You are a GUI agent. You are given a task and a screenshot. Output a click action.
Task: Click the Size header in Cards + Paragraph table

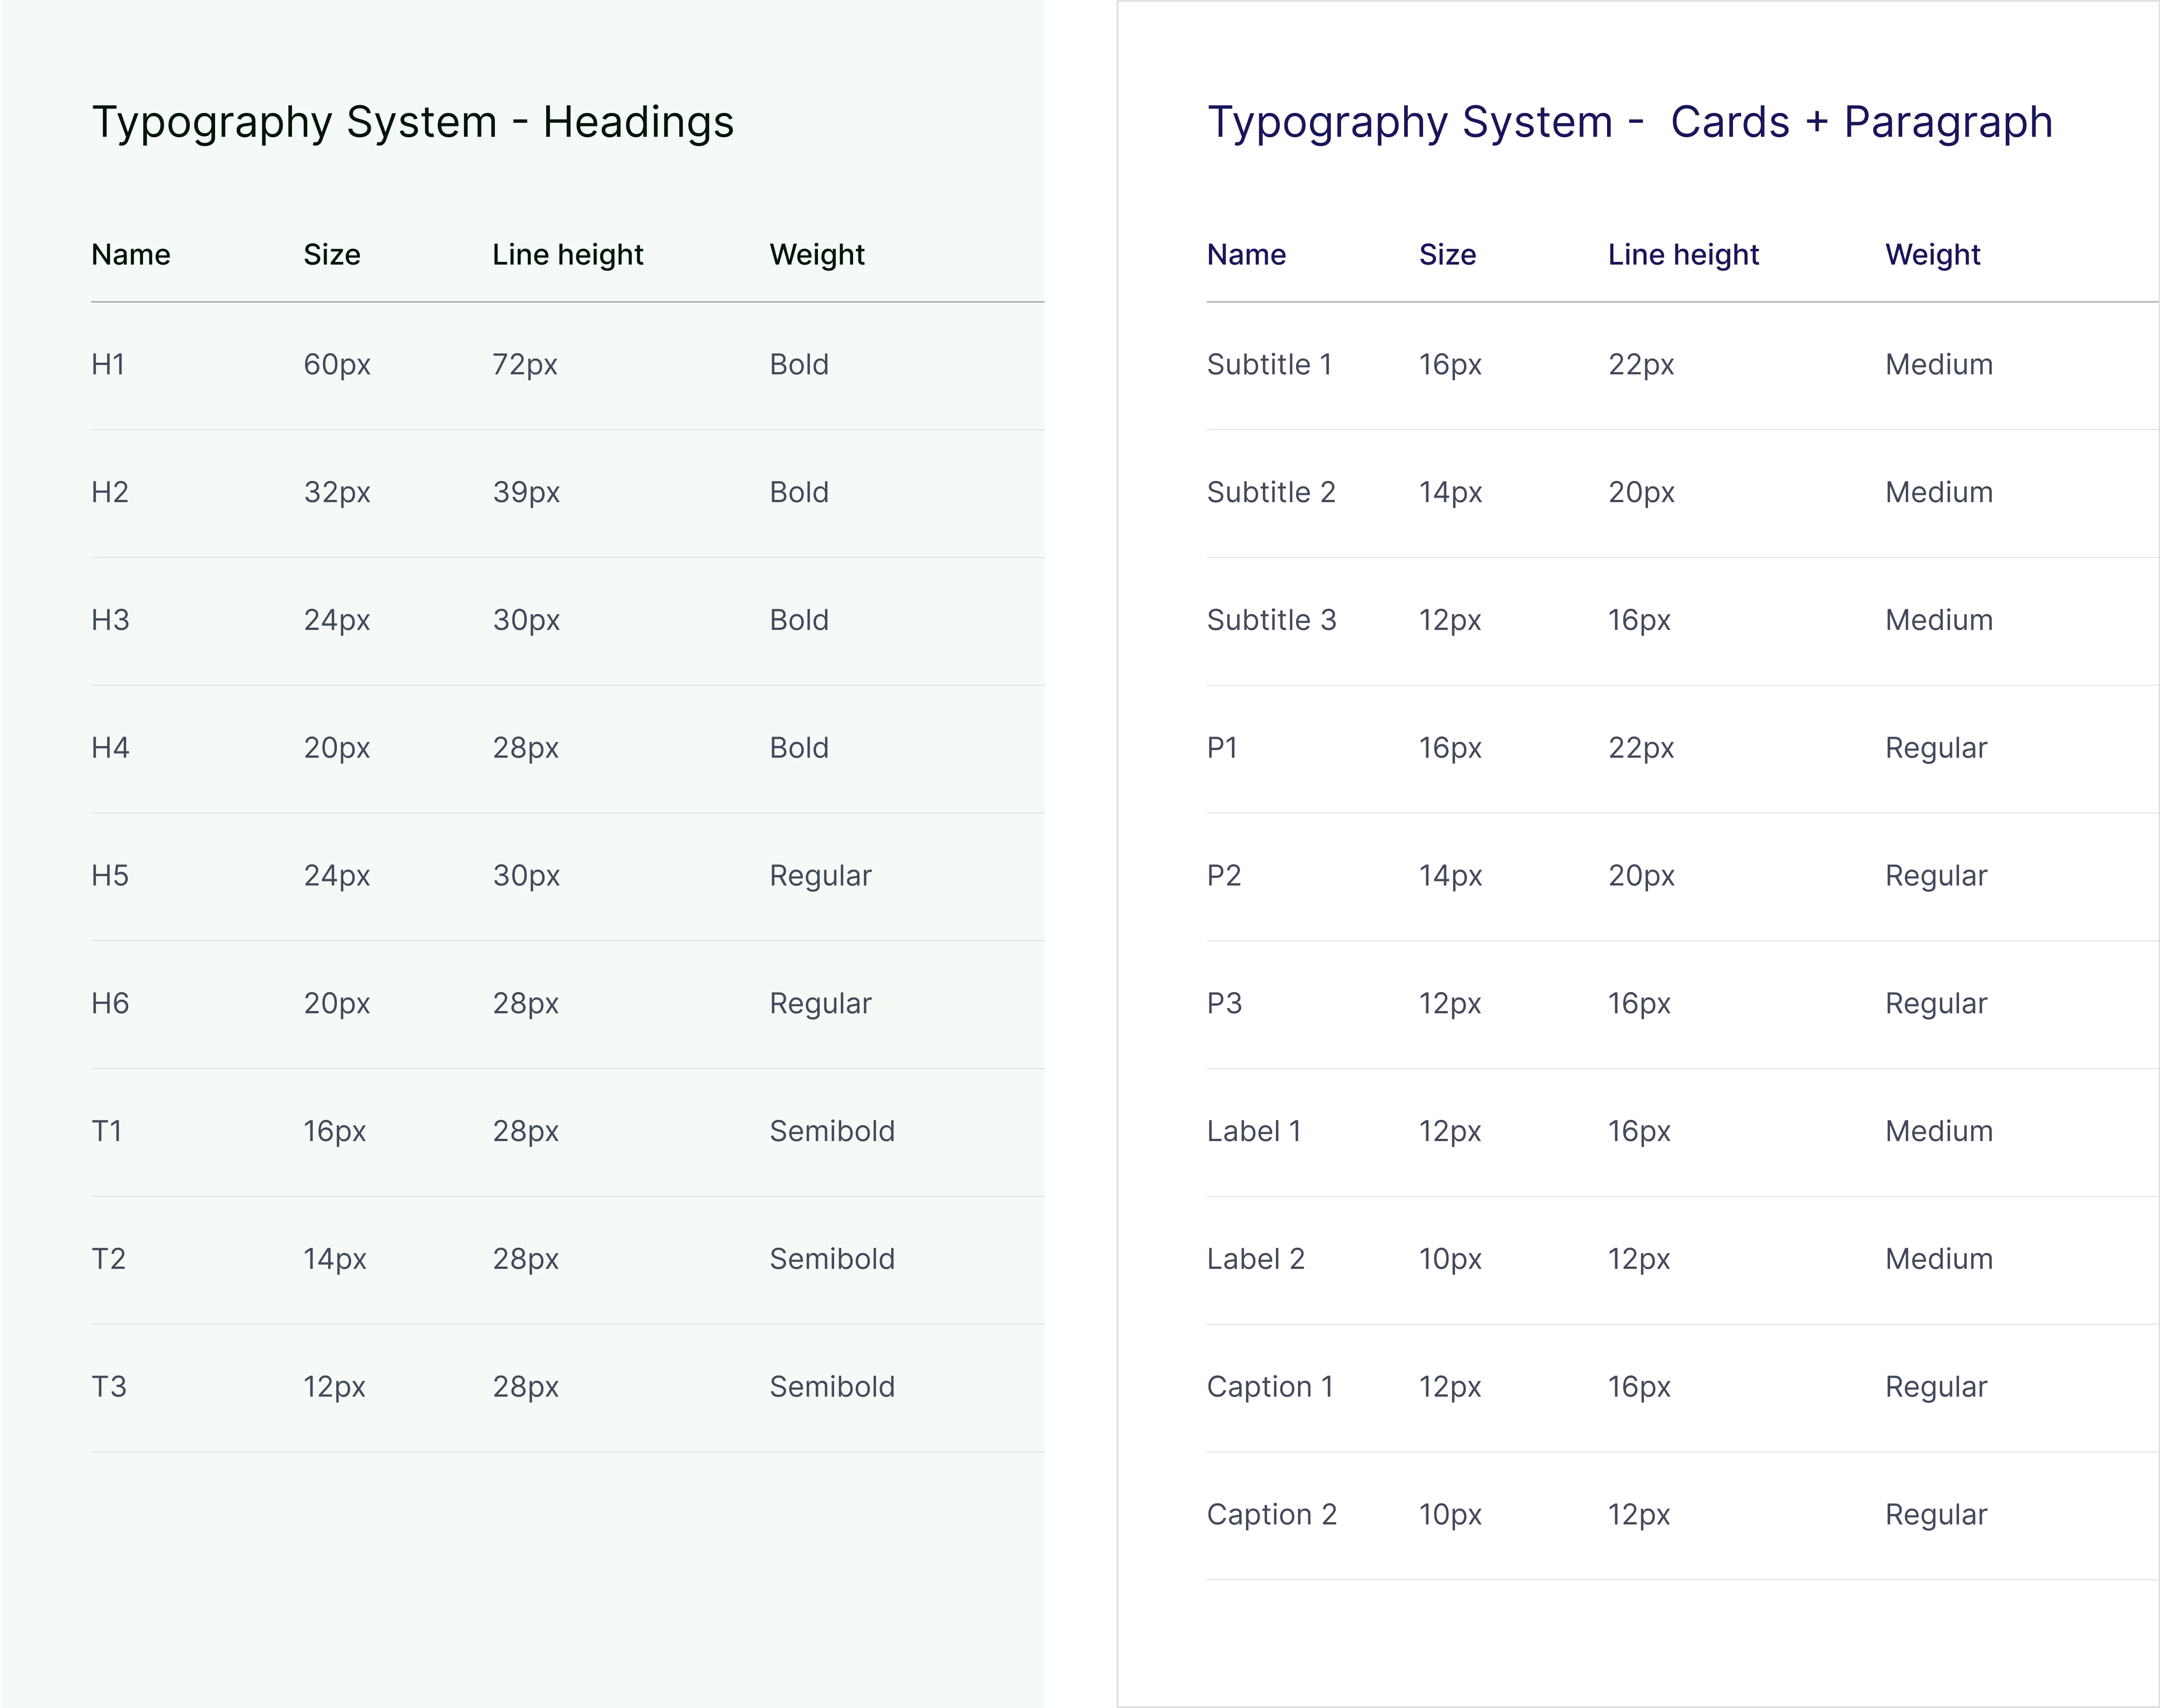click(1448, 255)
